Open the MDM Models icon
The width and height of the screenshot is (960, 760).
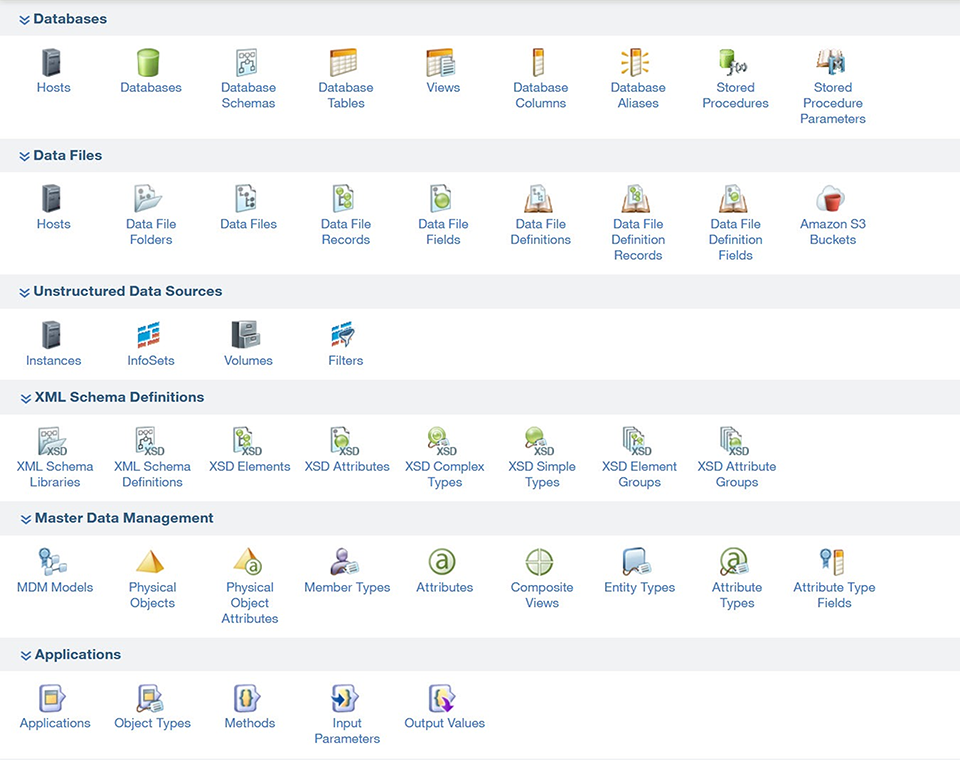[53, 562]
